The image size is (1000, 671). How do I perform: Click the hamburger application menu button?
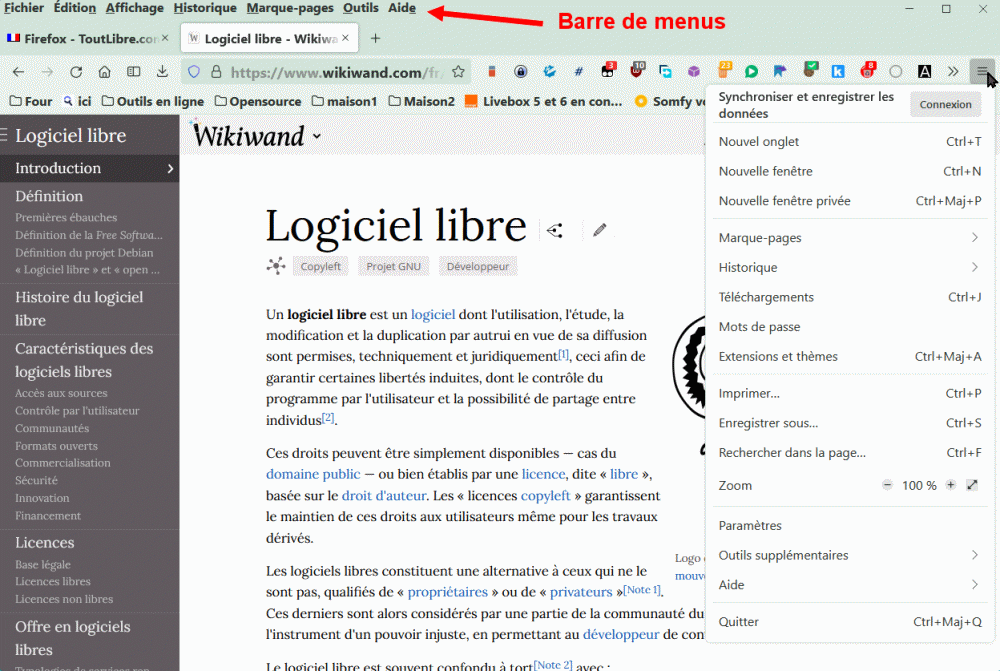click(982, 72)
